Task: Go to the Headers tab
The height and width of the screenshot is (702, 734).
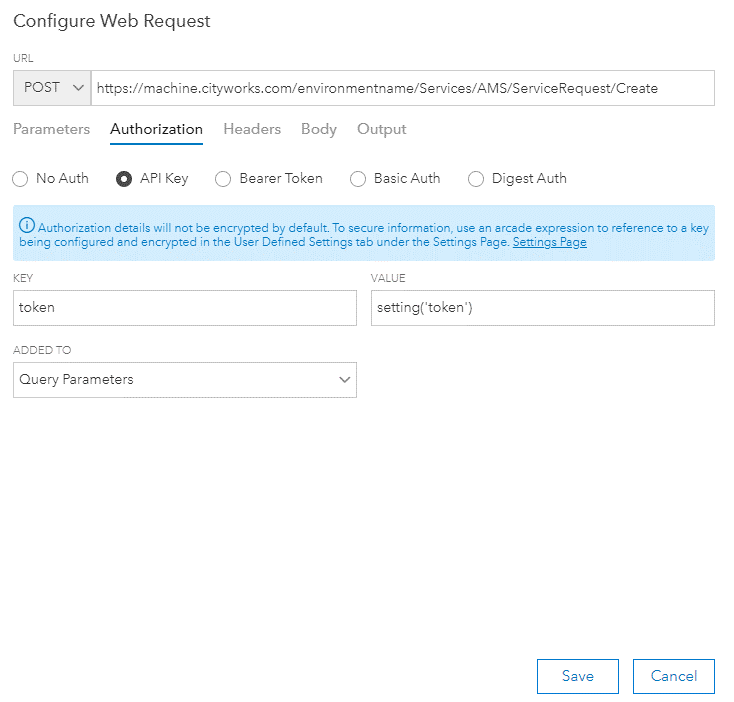Action: [x=252, y=129]
